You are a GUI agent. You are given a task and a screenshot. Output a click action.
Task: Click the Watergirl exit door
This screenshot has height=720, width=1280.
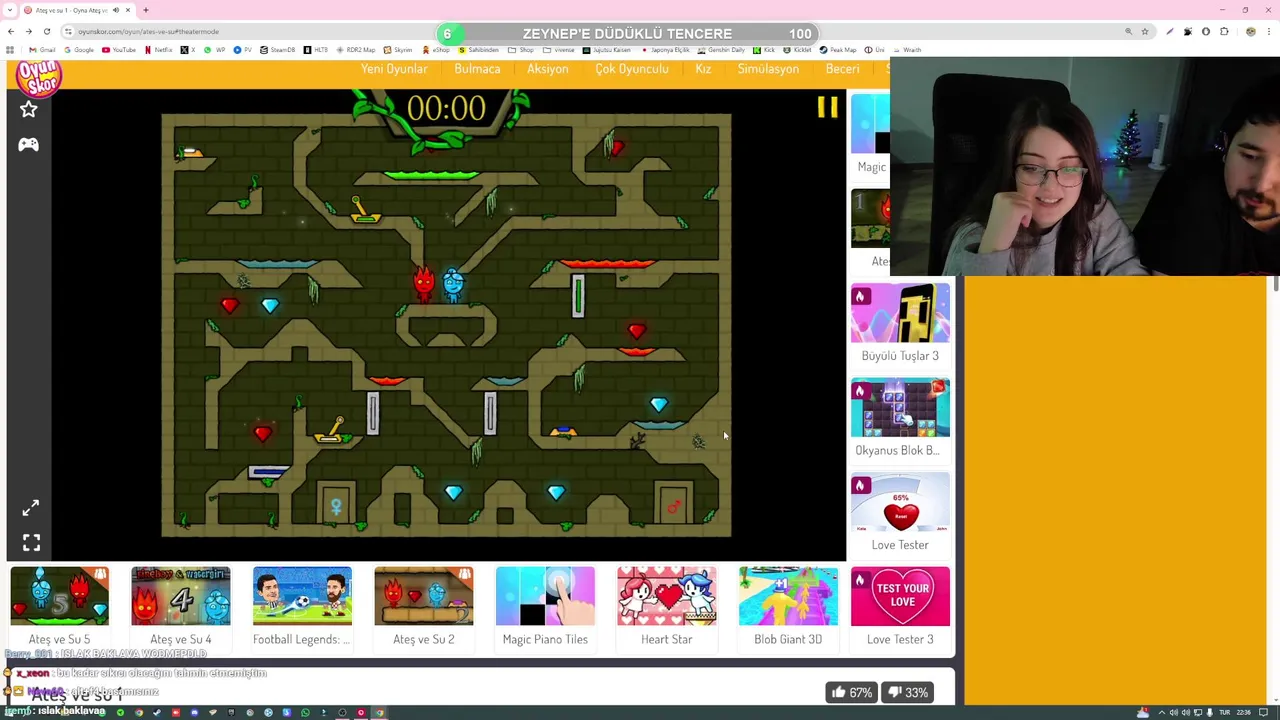pyautogui.click(x=336, y=503)
